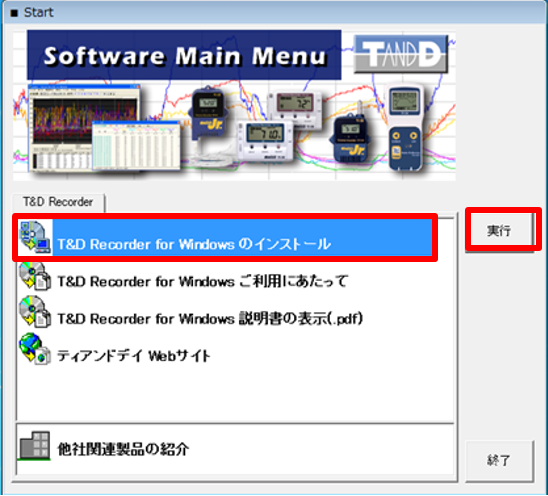548x496 pixels.
Task: Select T&D Recorder for Windows のインストール
Action: [225, 237]
